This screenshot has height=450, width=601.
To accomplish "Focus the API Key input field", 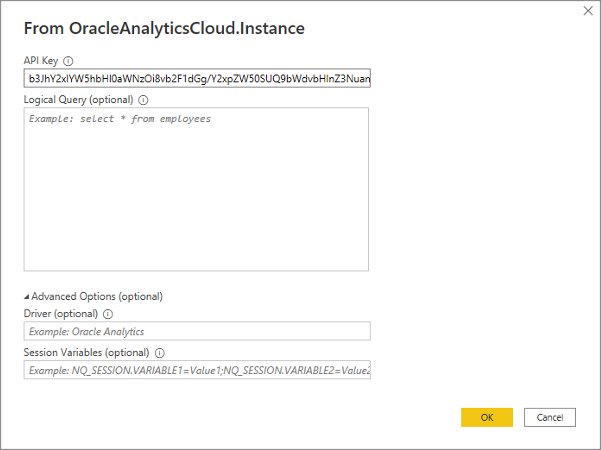I will (197, 78).
